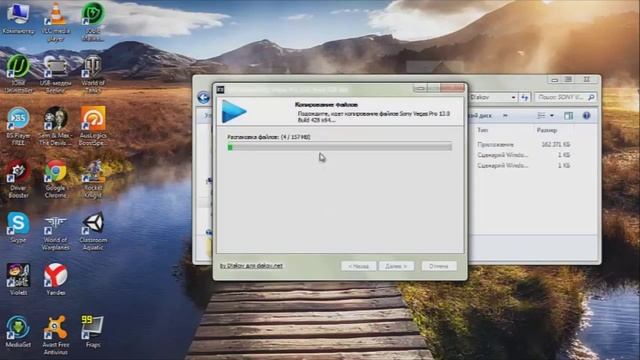This screenshot has height=360, width=640.
Task: Click Explorer's change view icon
Action: click(x=541, y=116)
